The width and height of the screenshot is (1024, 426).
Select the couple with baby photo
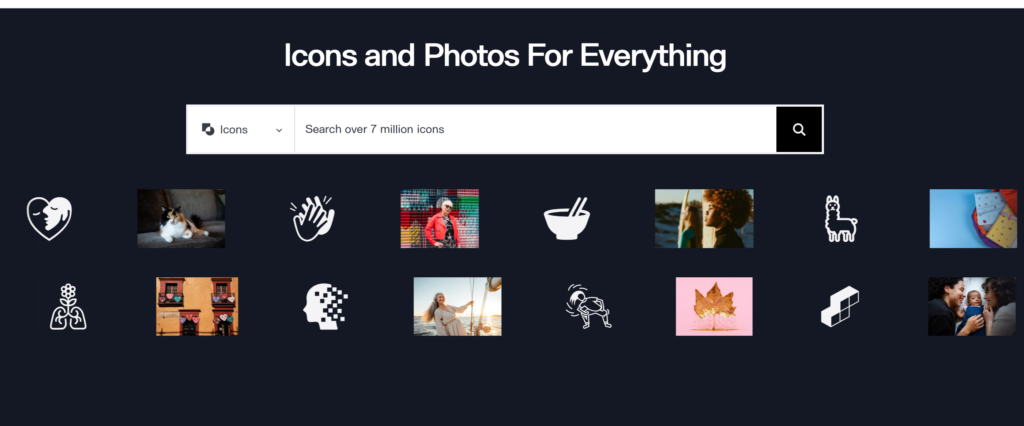[972, 306]
